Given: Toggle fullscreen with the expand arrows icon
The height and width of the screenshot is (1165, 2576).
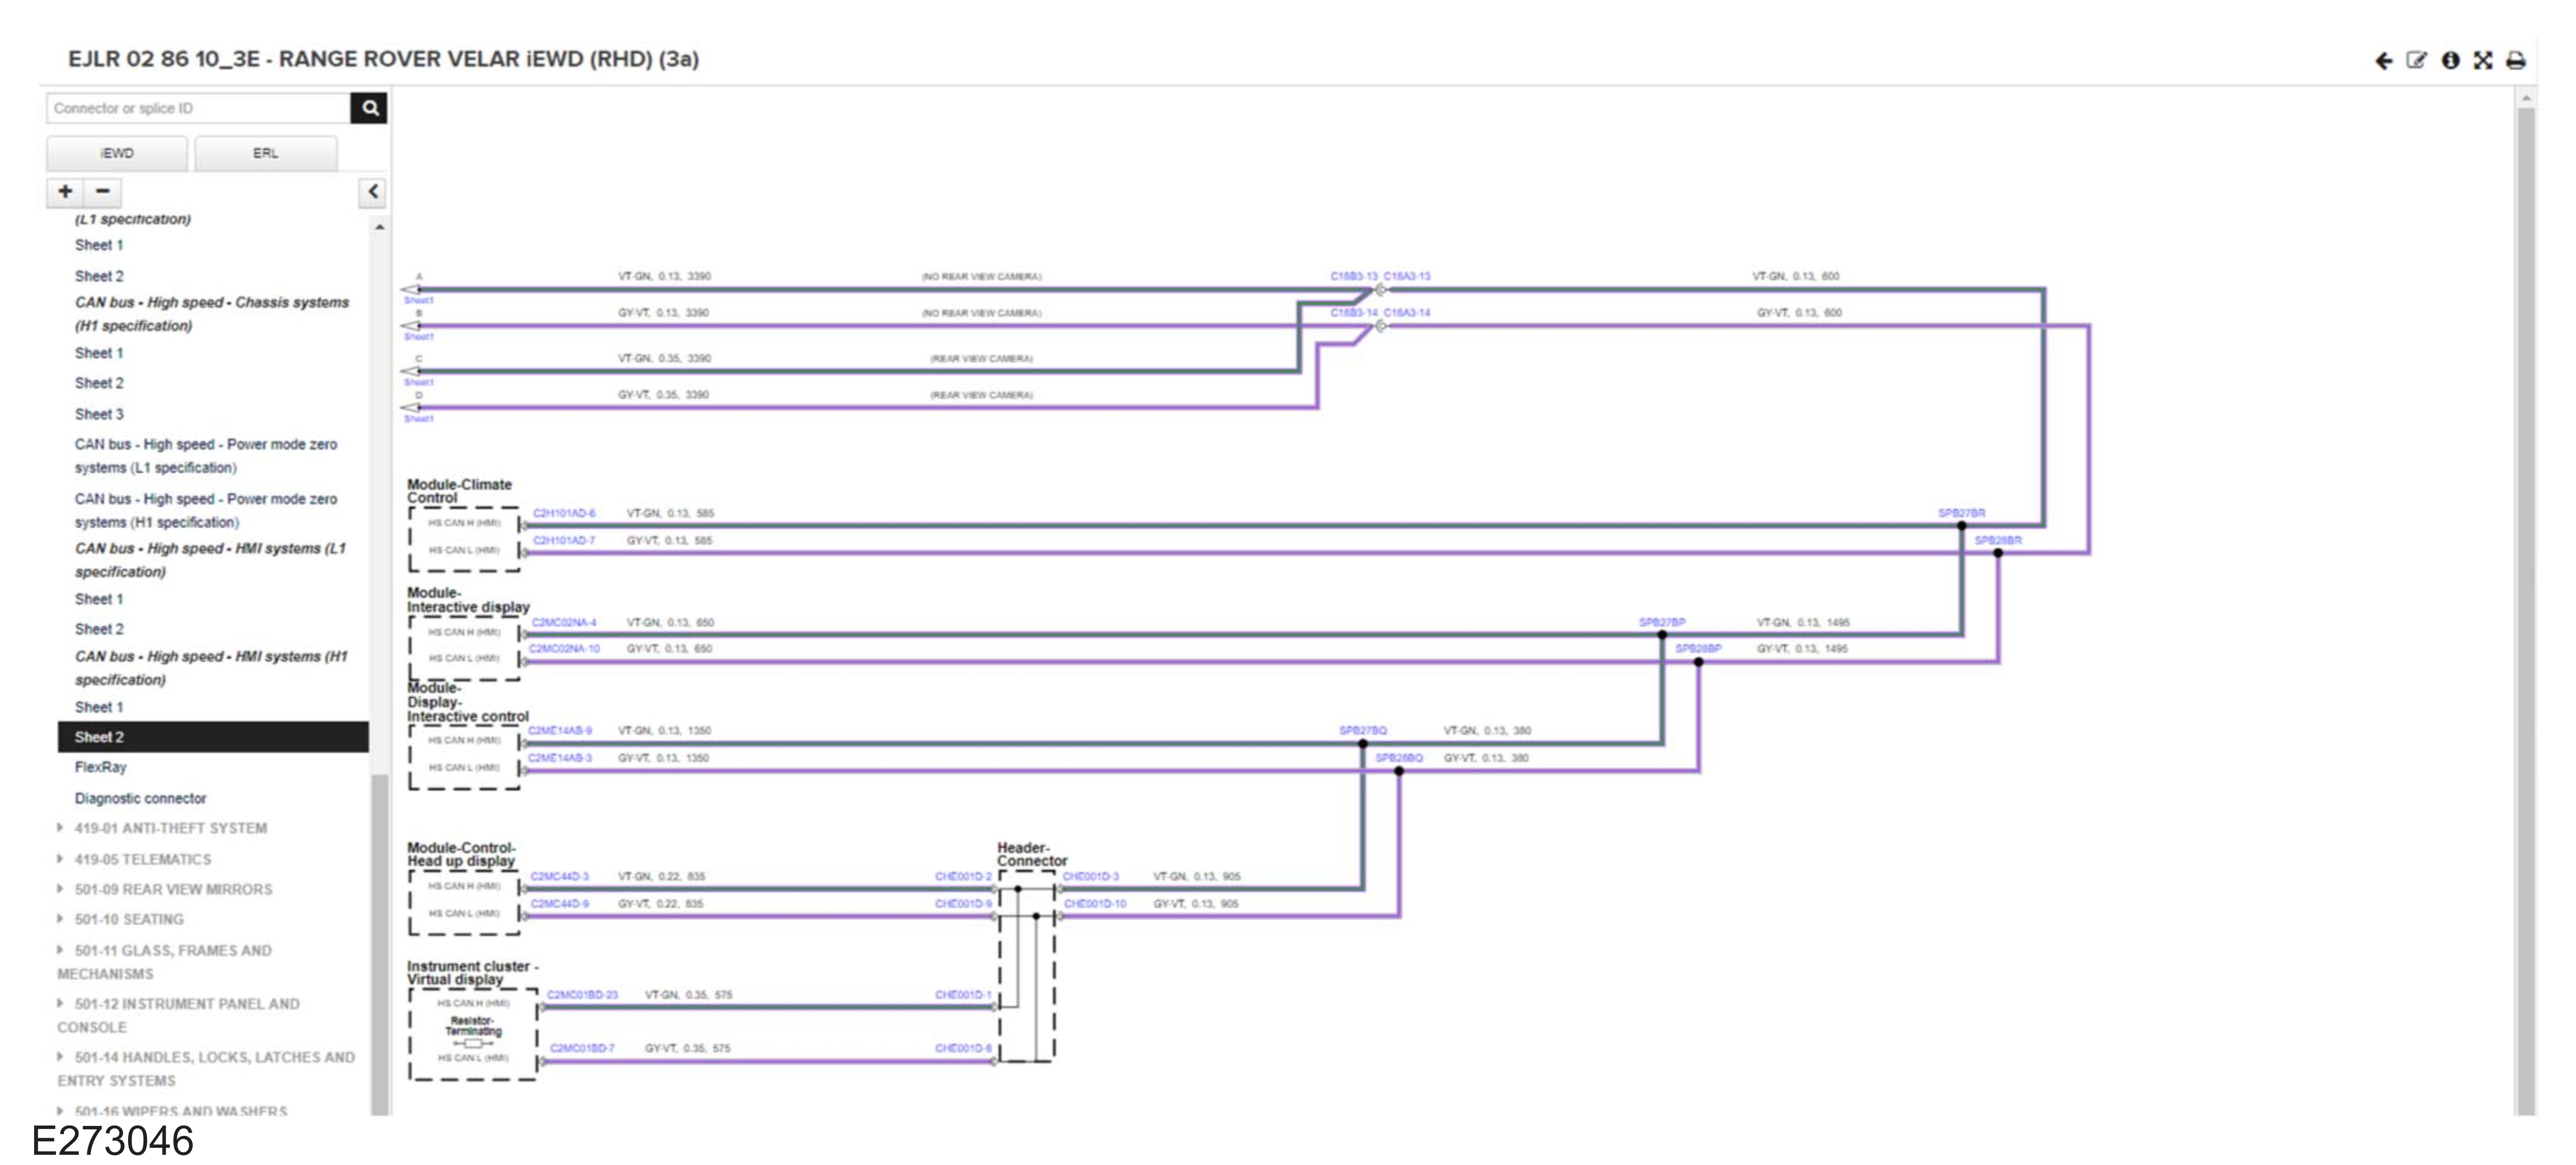Looking at the screenshot, I should 2483,61.
